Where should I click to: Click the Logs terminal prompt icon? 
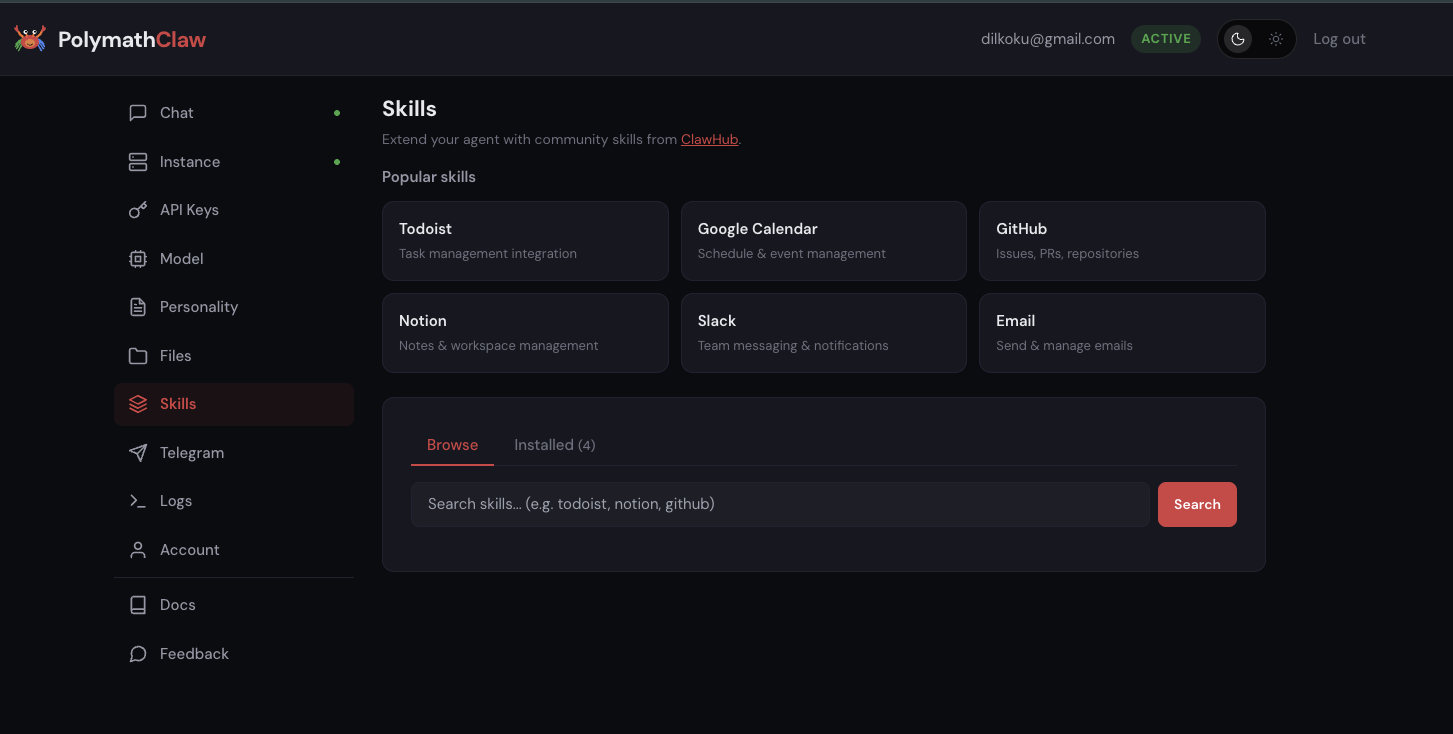[138, 501]
